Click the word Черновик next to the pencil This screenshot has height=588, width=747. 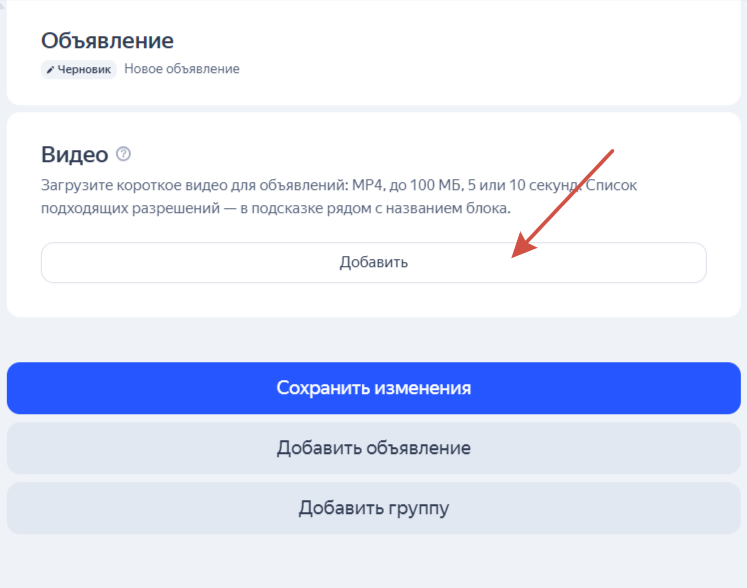85,69
